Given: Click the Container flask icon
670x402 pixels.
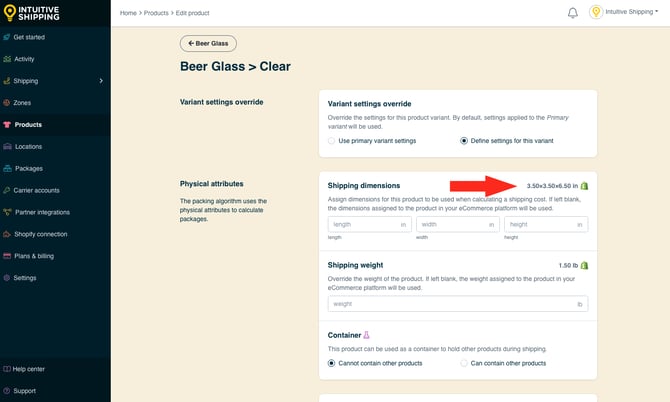Looking at the screenshot, I should 367,335.
